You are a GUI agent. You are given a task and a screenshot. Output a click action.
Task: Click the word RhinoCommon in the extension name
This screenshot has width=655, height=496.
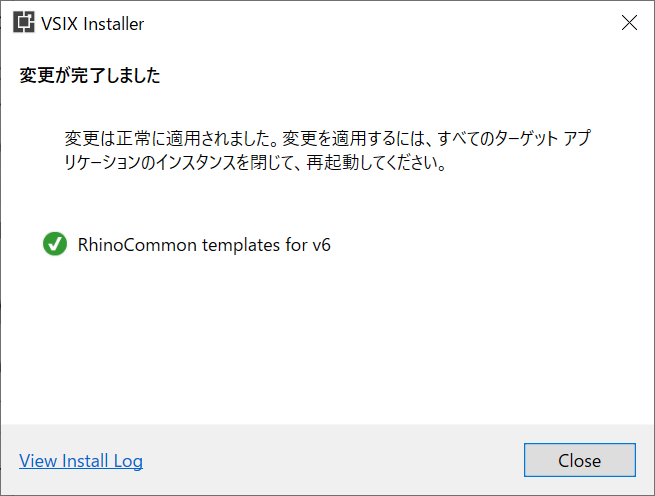(137, 245)
